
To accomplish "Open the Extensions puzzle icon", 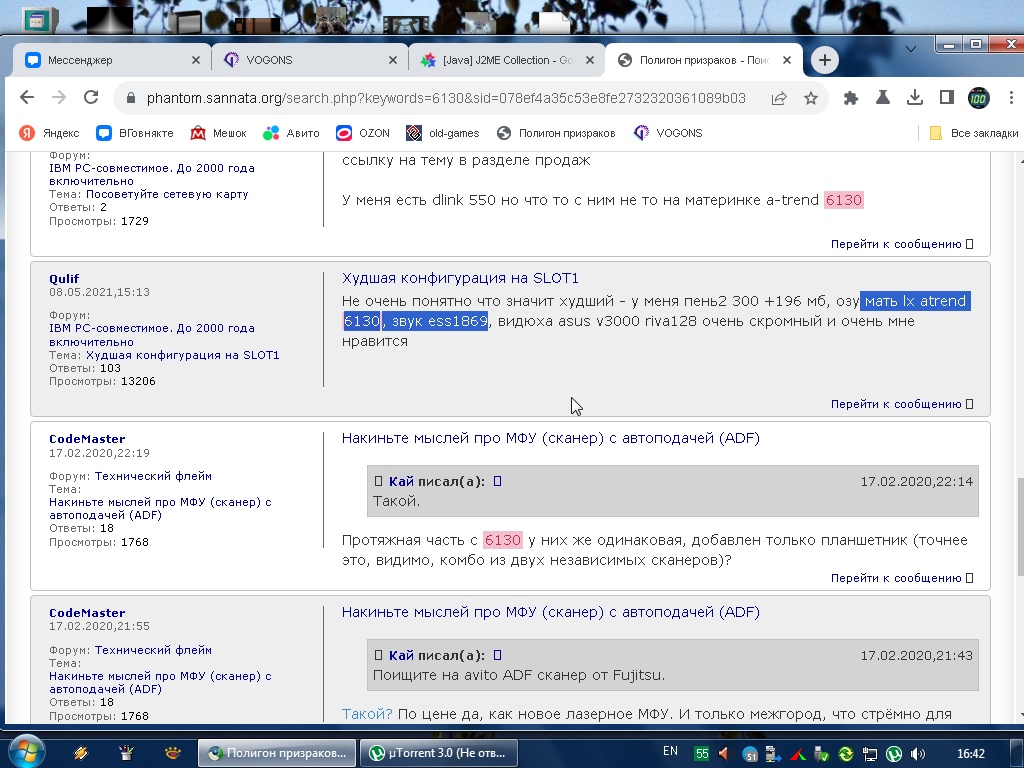I will [850, 98].
